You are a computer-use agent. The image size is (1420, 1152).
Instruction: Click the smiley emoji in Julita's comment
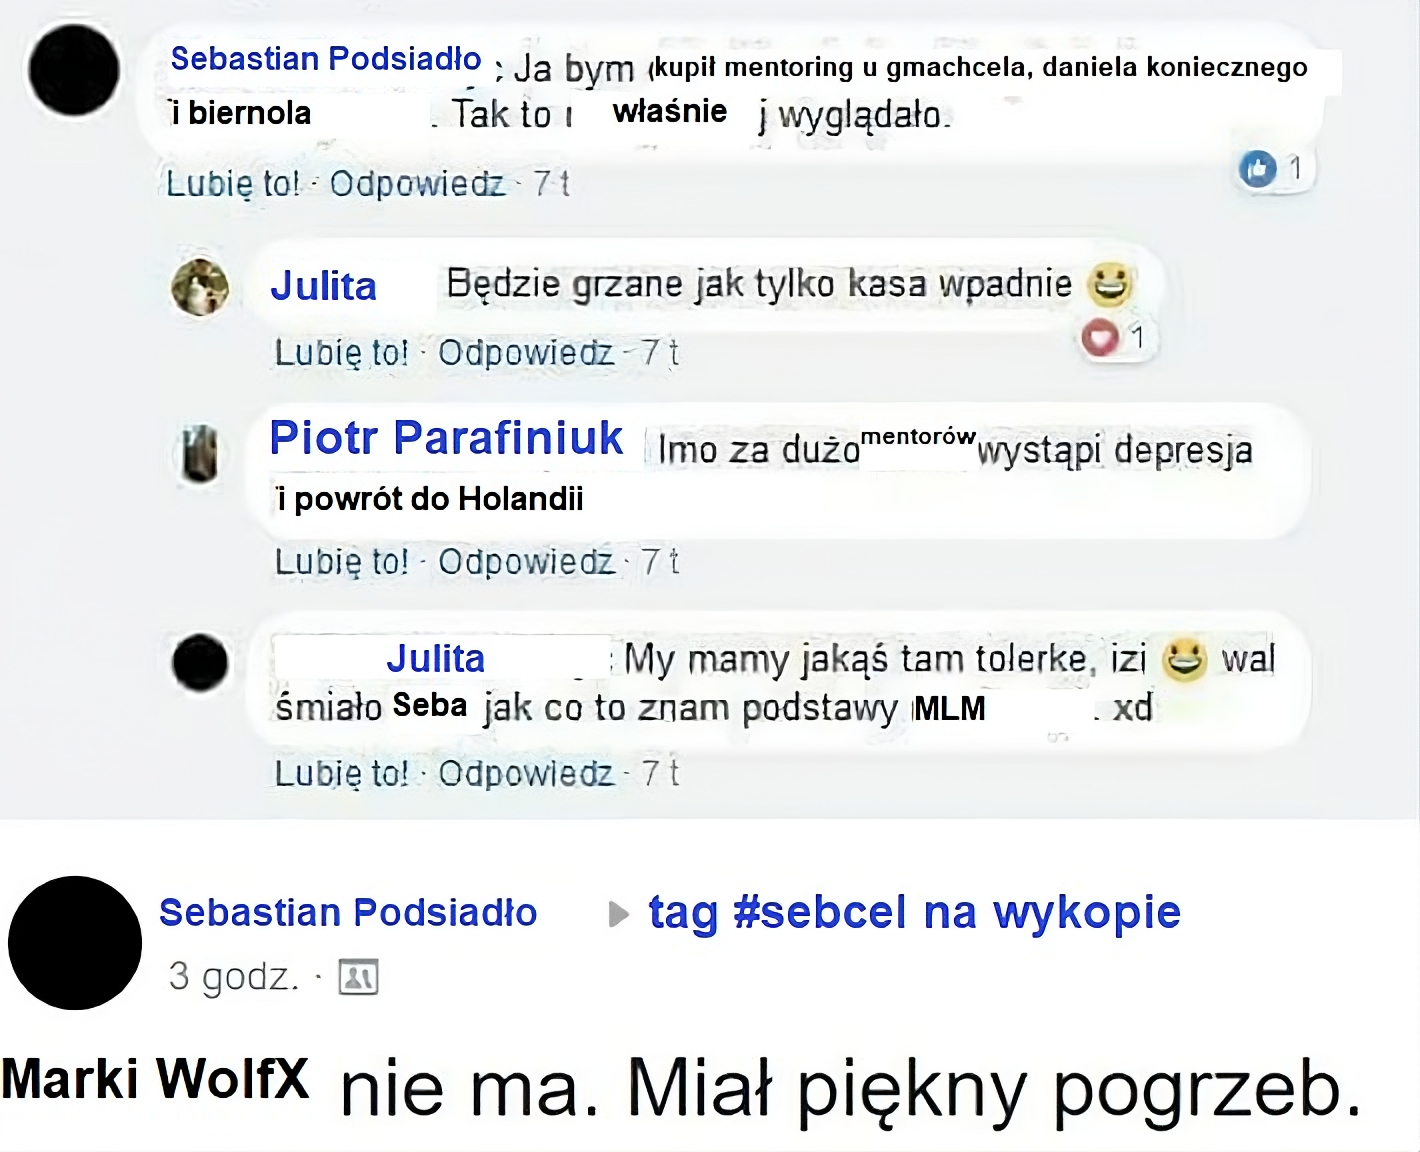(1109, 284)
